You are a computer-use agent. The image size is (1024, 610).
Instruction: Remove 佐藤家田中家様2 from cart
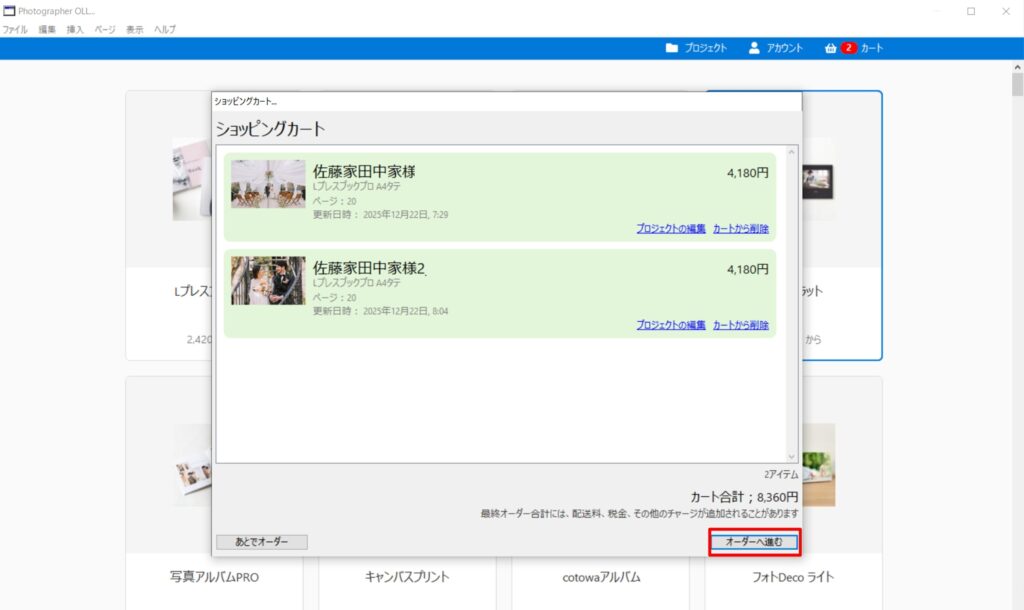[x=741, y=325]
